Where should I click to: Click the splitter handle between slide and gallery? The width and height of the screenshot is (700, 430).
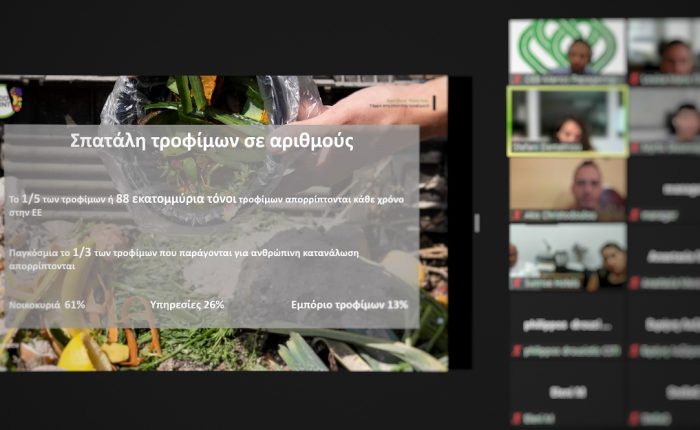click(477, 222)
